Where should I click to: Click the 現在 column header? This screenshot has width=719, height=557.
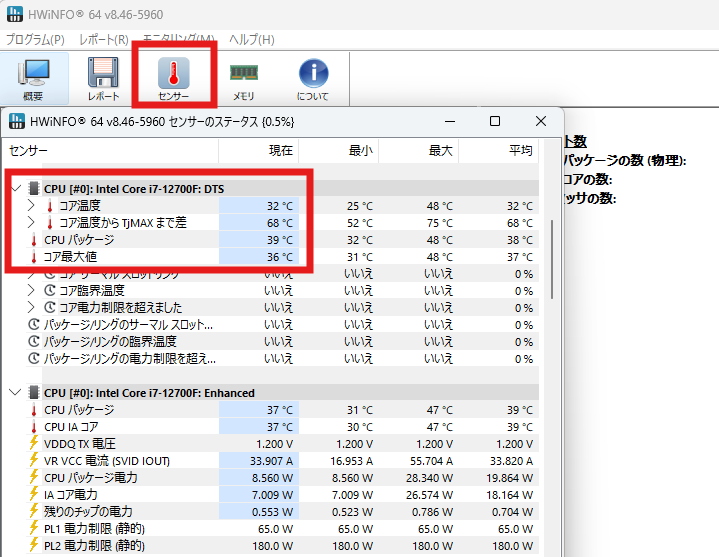coord(259,150)
